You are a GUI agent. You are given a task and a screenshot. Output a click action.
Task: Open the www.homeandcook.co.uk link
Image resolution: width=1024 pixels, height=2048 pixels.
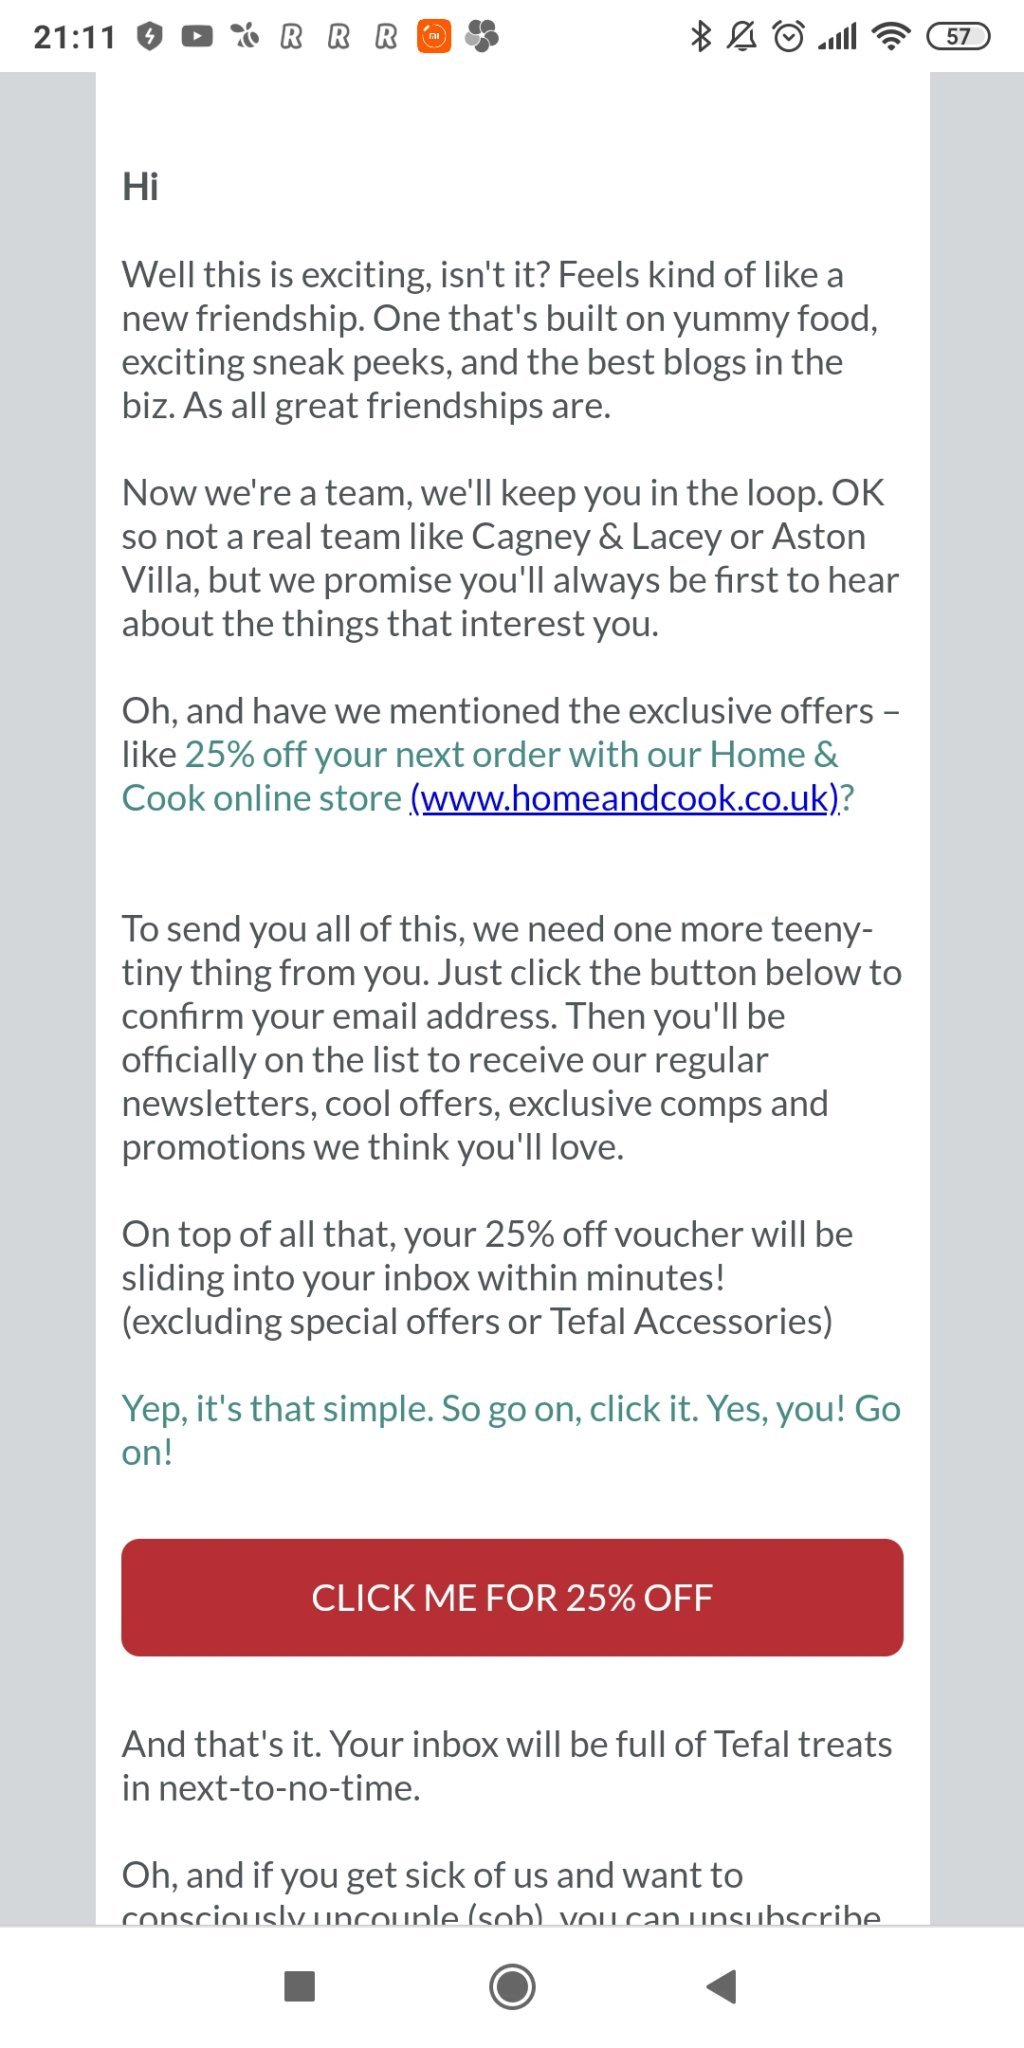[626, 798]
